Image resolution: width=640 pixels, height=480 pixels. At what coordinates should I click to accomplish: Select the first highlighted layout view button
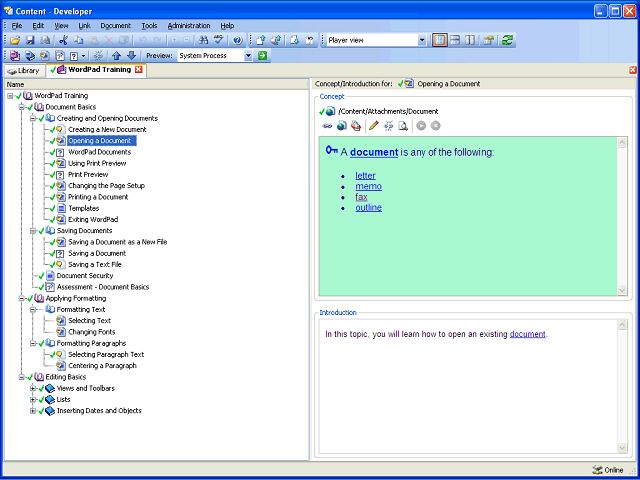click(x=440, y=40)
